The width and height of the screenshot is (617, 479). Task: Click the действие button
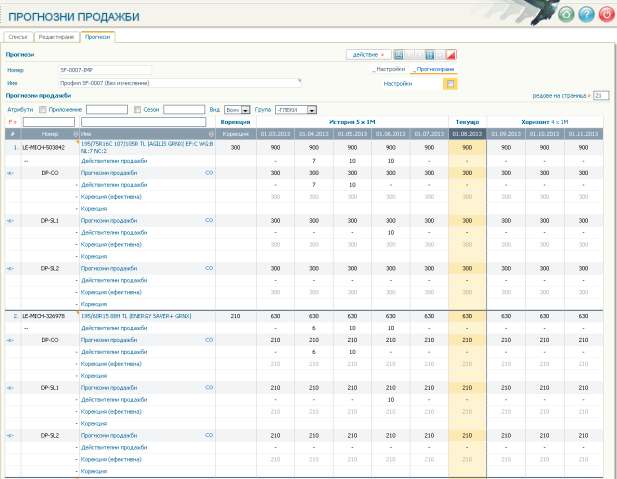click(x=369, y=55)
